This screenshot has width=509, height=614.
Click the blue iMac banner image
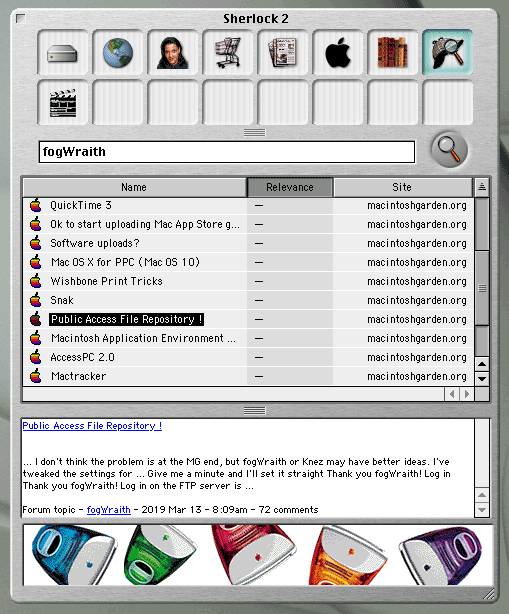coord(74,555)
